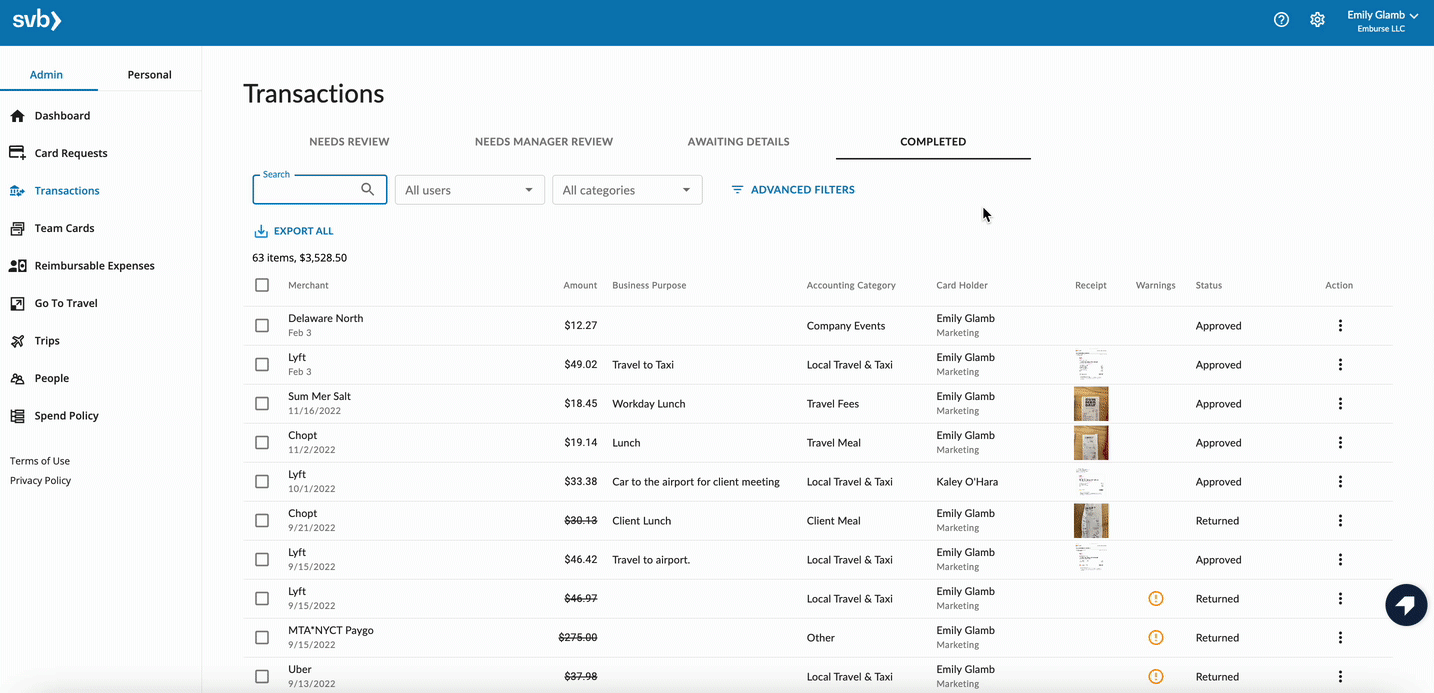Open actions menu for Chopt Client Lunch row
Viewport: 1434px width, 693px height.
pos(1340,521)
